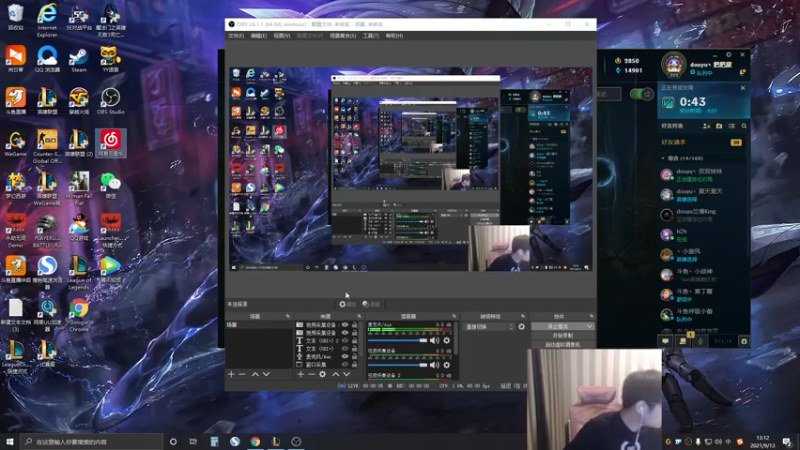Toggle visibility of Mic/Aux source
The height and width of the screenshot is (450, 800).
(345, 357)
